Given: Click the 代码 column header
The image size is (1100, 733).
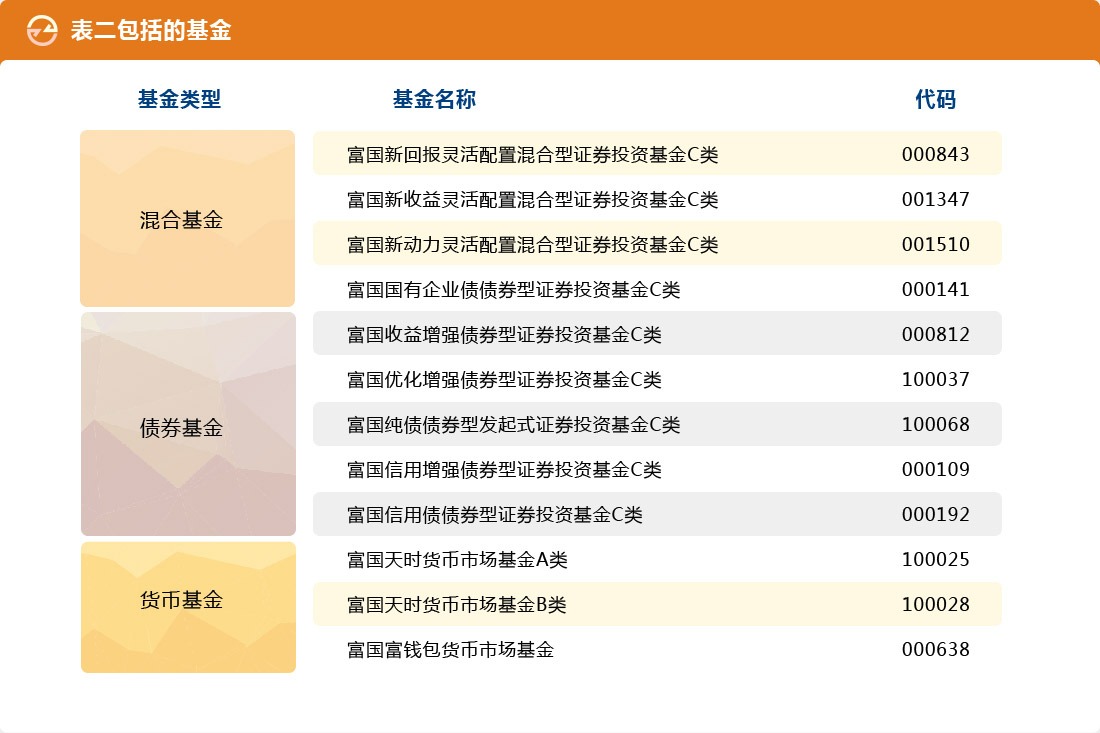Looking at the screenshot, I should (x=935, y=99).
